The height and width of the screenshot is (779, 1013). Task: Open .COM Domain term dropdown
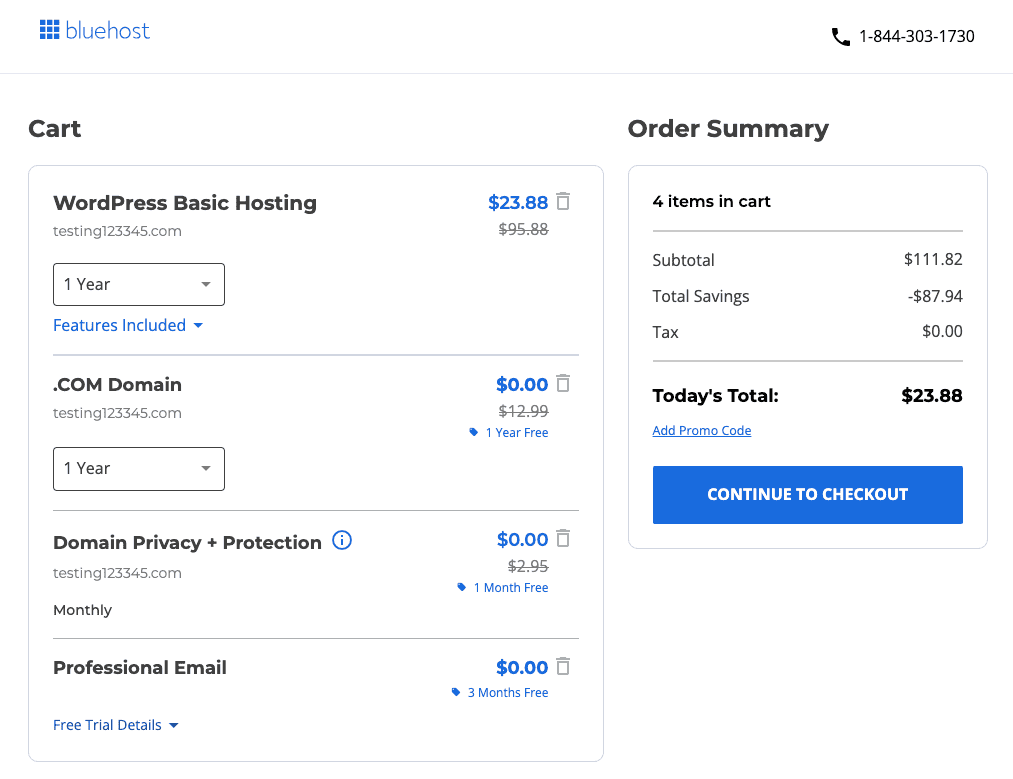(x=139, y=469)
